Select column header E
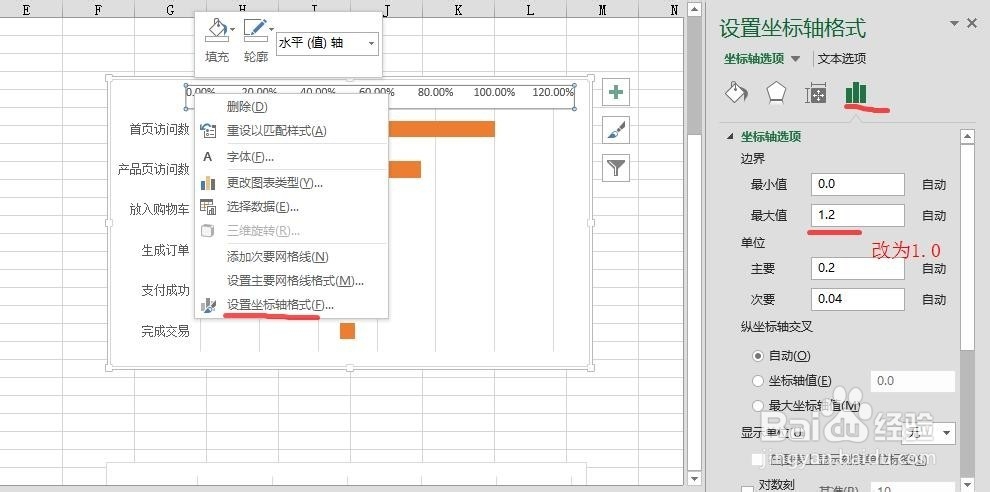 27,9
